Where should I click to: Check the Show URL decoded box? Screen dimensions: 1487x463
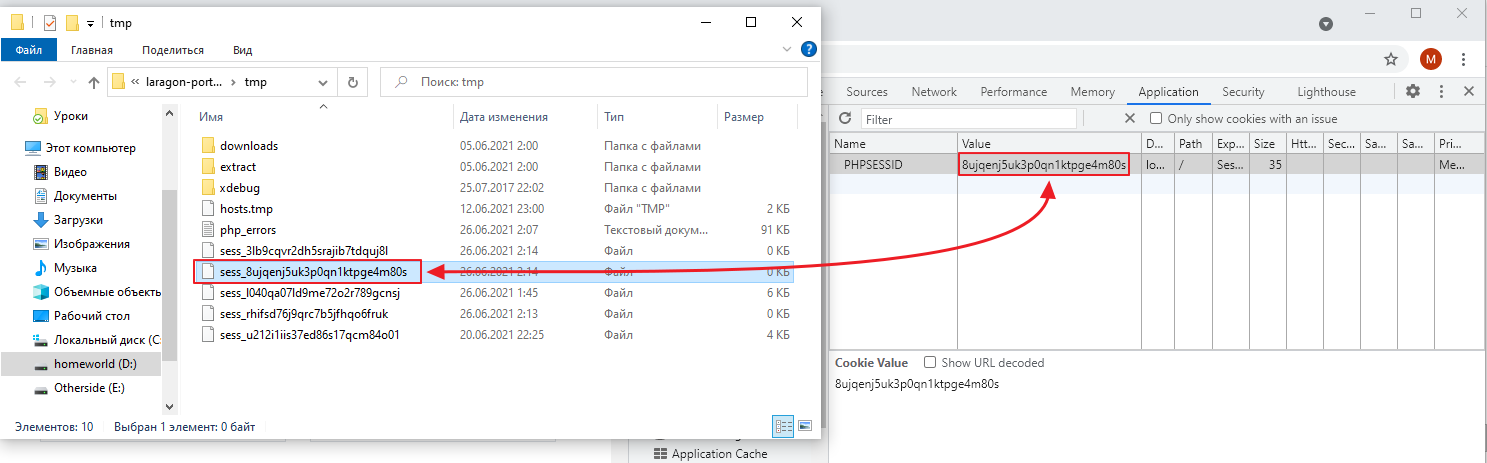(930, 363)
